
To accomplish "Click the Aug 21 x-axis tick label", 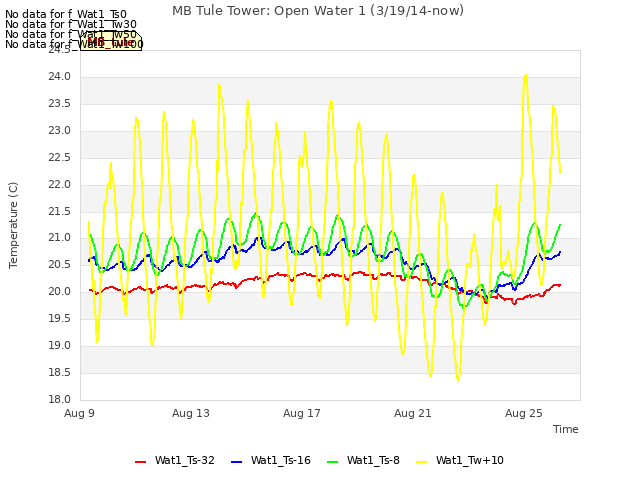I will (413, 413).
